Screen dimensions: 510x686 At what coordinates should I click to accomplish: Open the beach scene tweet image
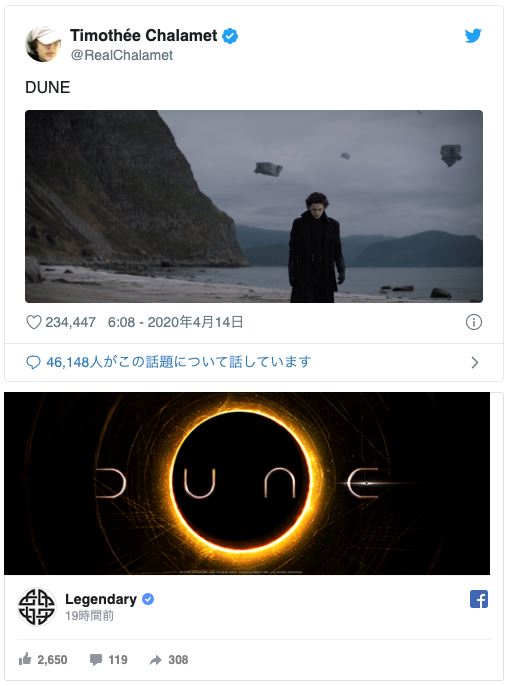254,206
